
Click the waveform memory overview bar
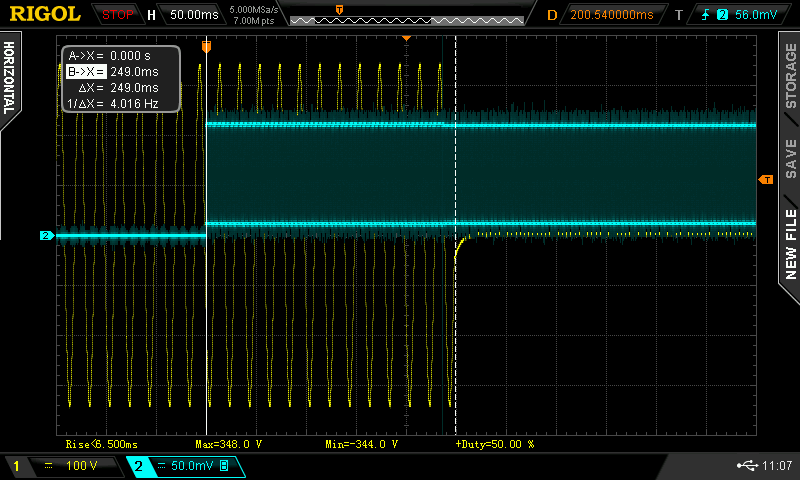click(407, 20)
